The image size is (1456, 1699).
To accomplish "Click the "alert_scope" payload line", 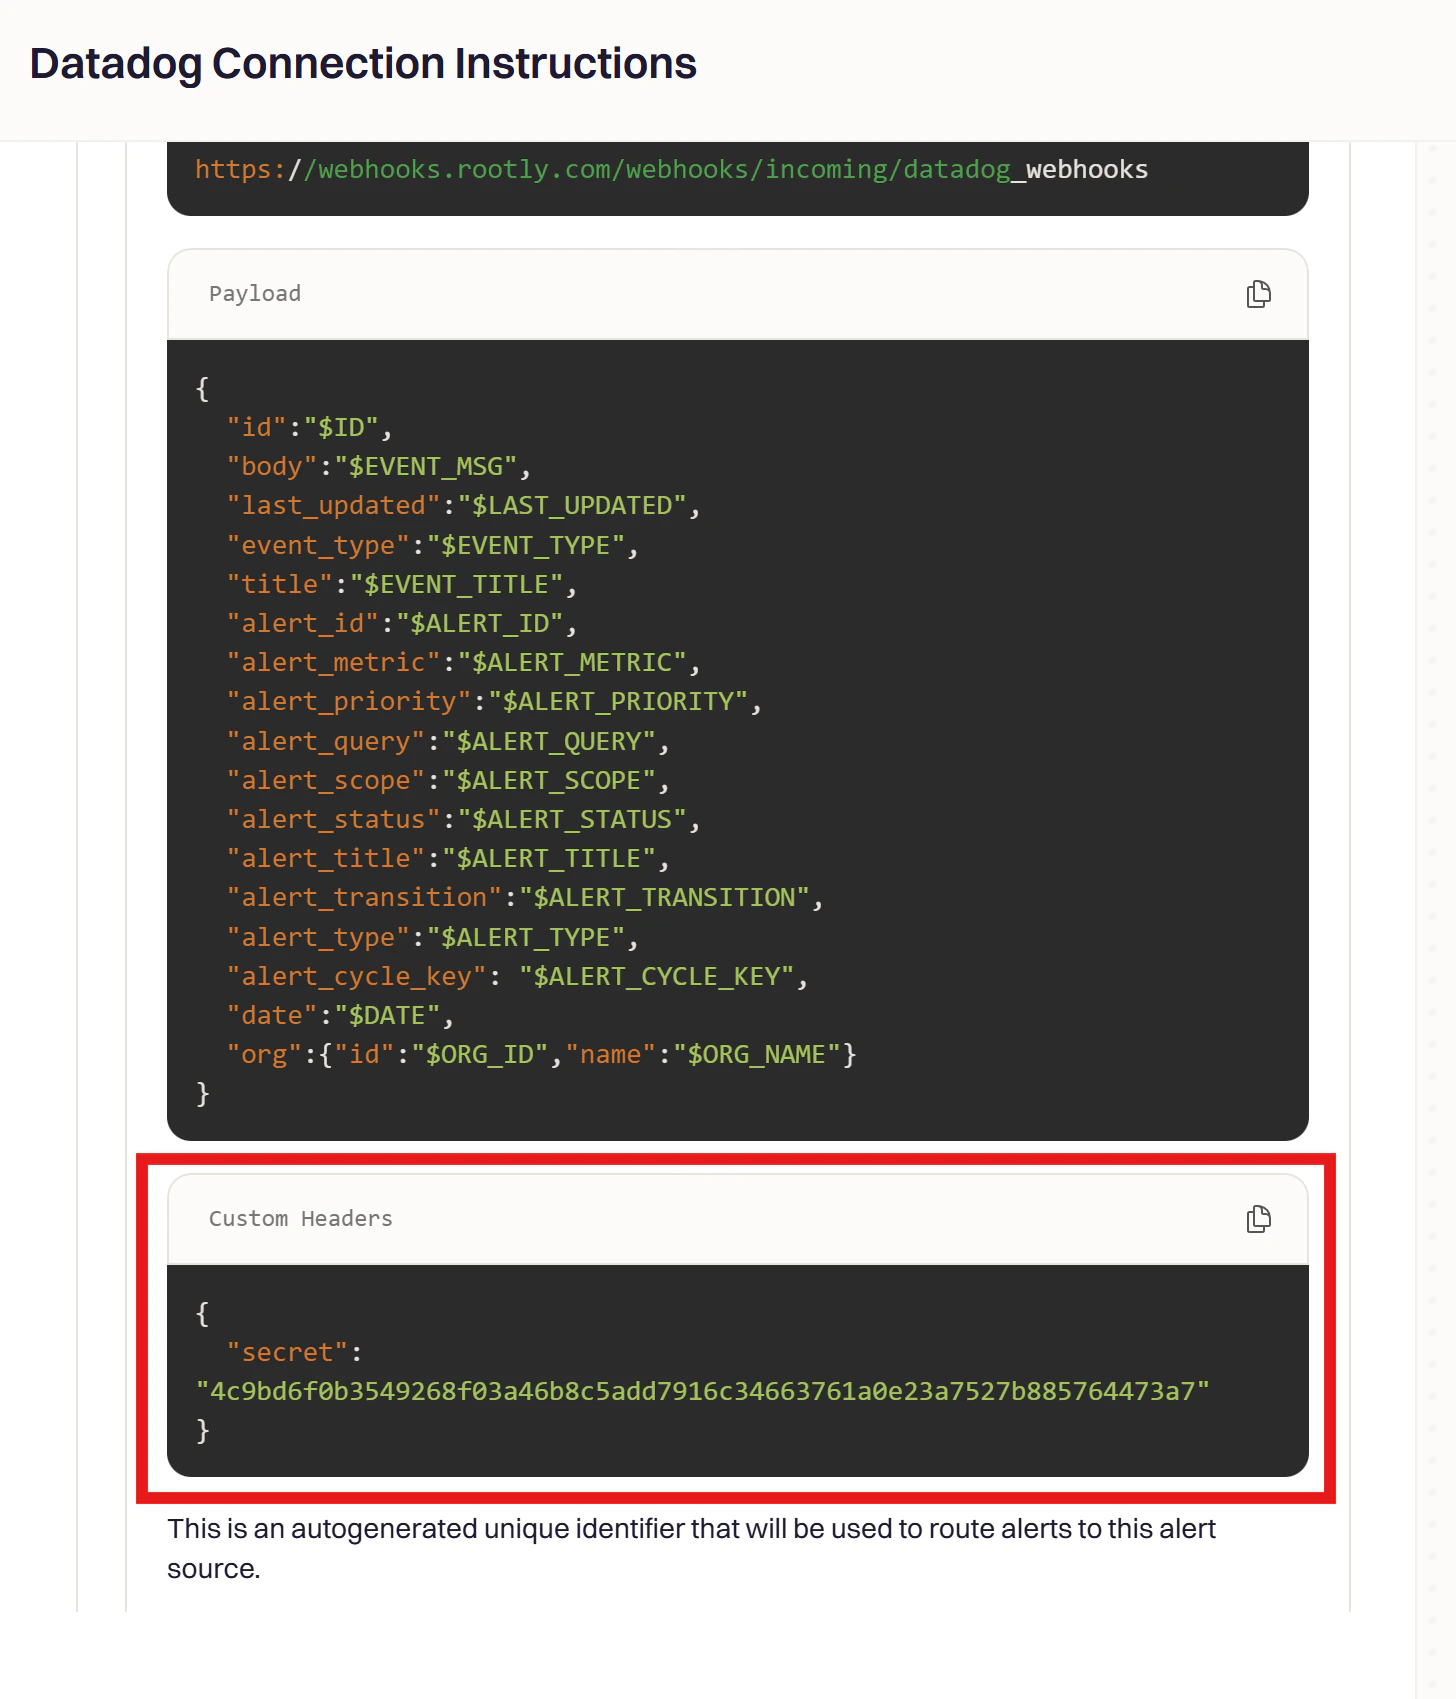I will tap(448, 780).
